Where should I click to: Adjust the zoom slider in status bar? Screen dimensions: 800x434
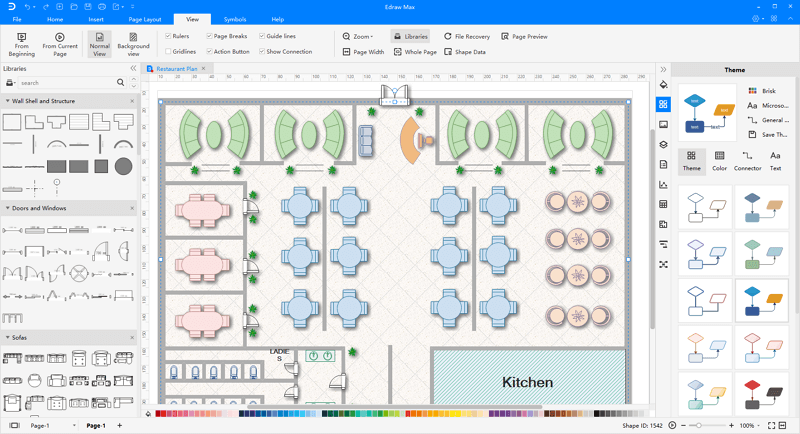pyautogui.click(x=698, y=425)
